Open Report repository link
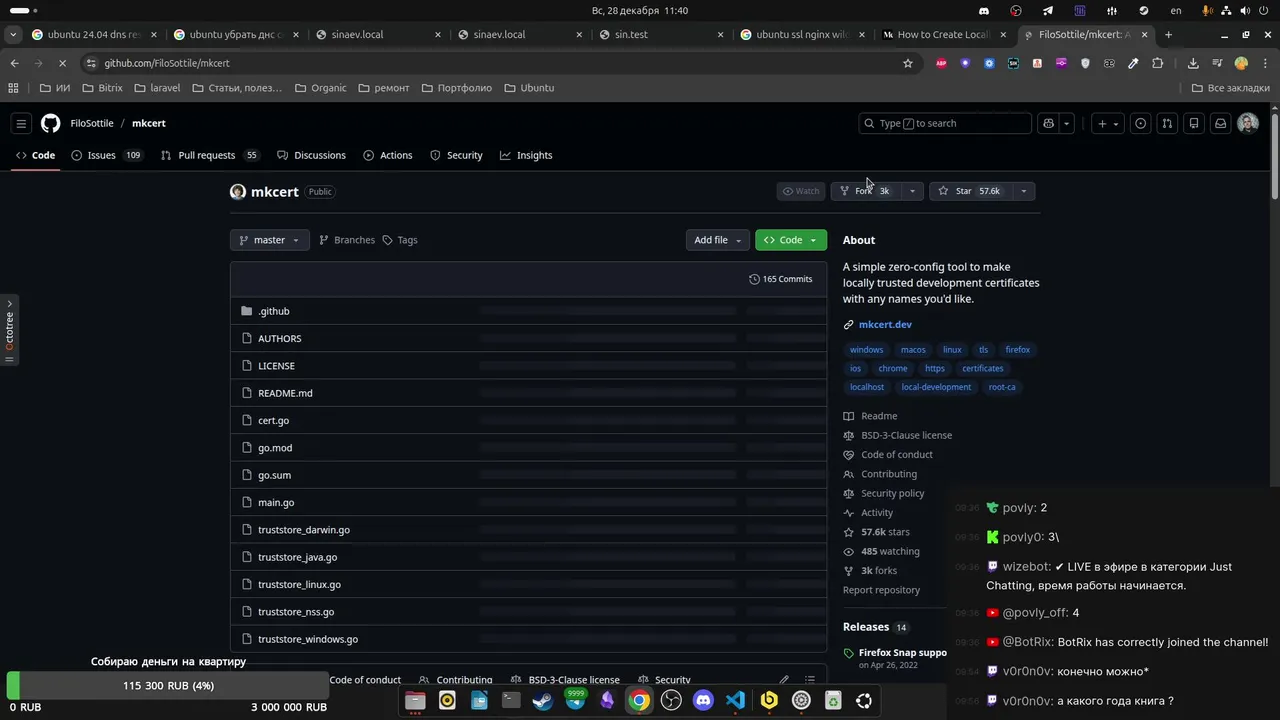 tap(881, 590)
